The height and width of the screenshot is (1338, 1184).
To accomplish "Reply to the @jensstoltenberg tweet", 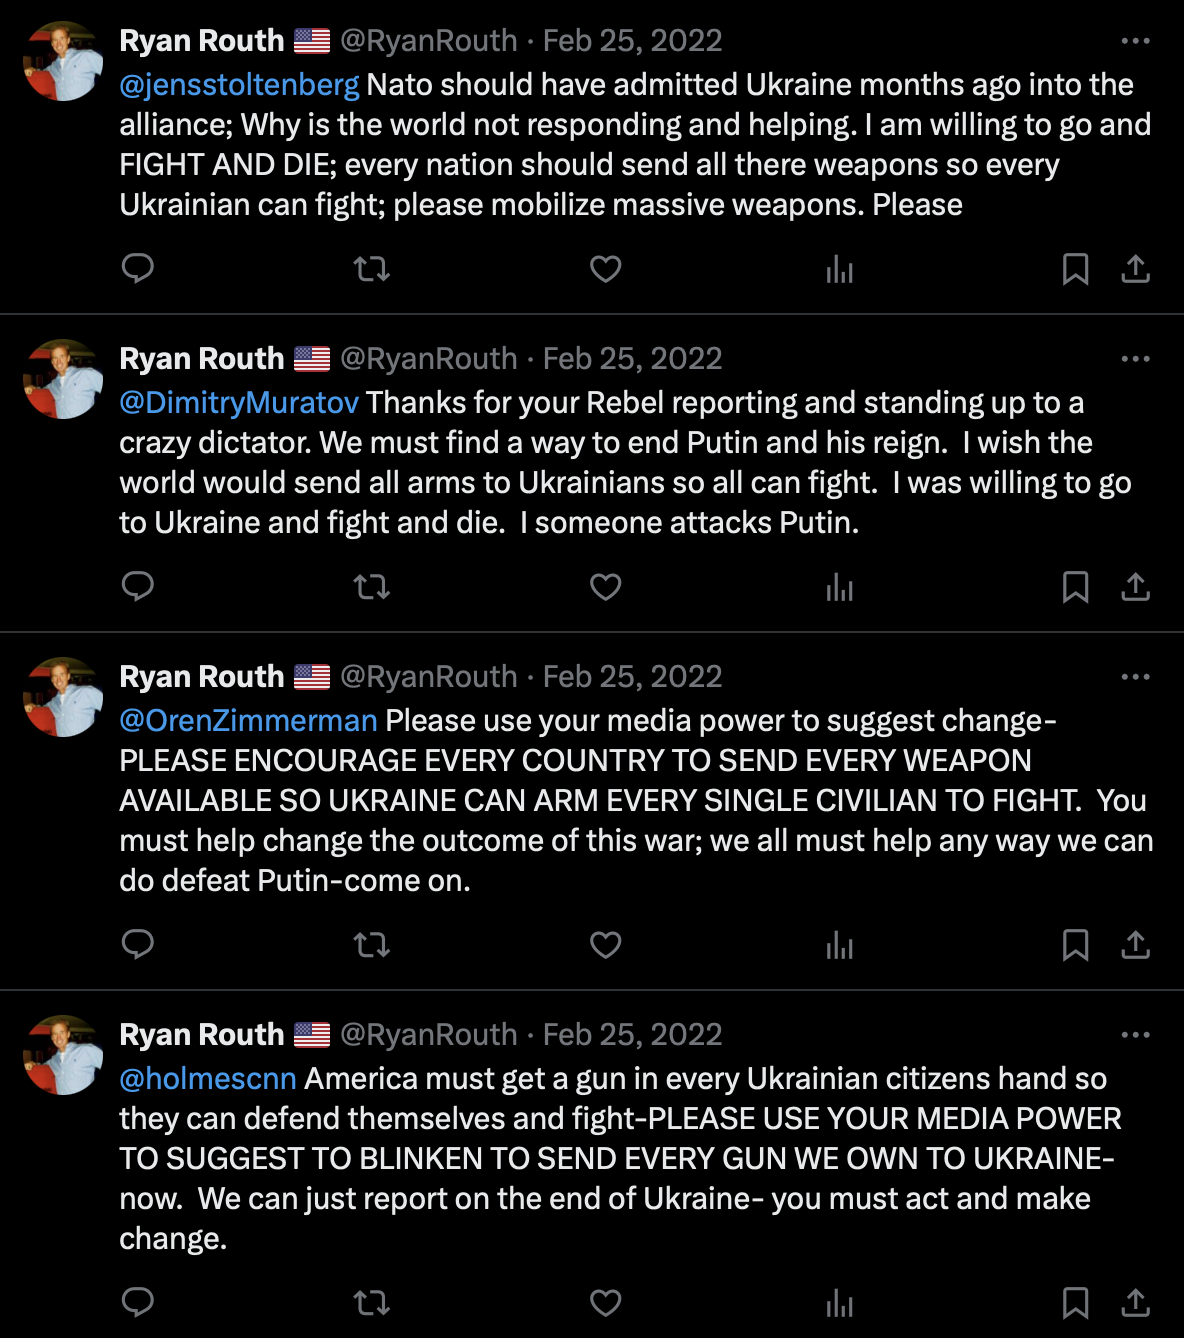I will (x=137, y=268).
